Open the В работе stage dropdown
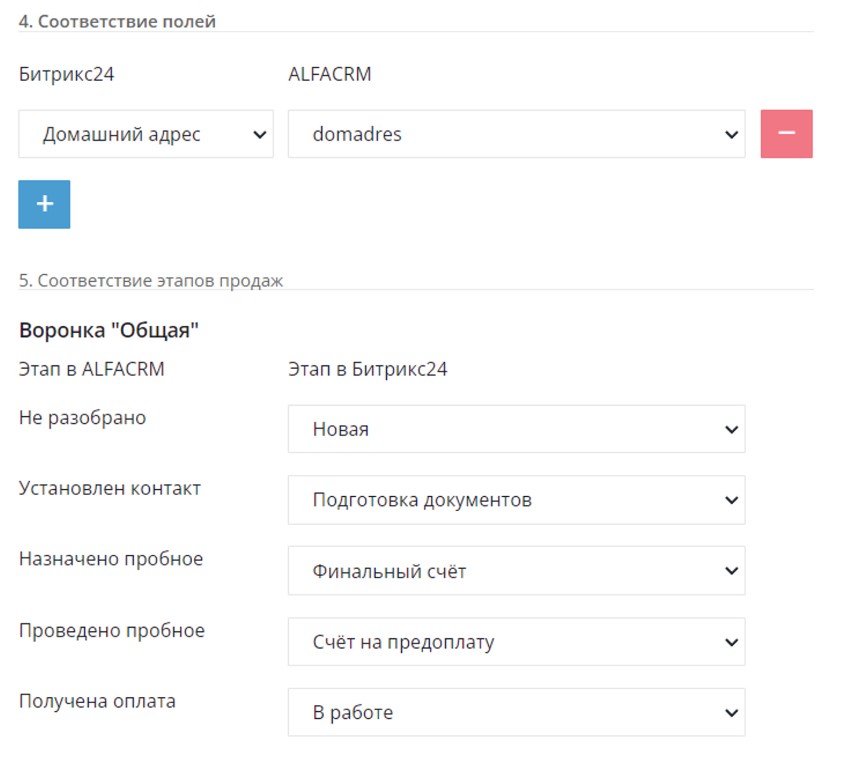This screenshot has height=767, width=865. [516, 712]
